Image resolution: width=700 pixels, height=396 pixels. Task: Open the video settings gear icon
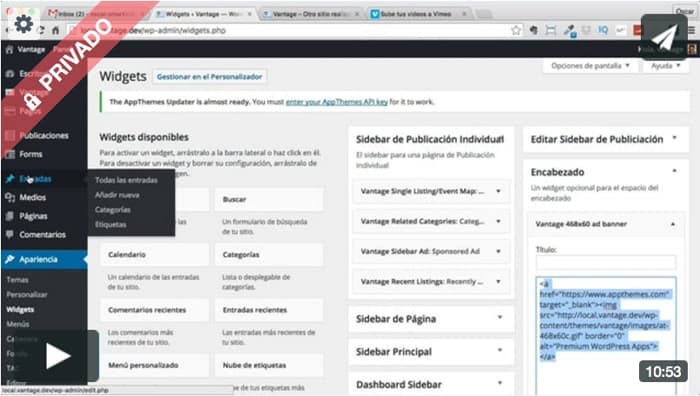click(x=23, y=23)
